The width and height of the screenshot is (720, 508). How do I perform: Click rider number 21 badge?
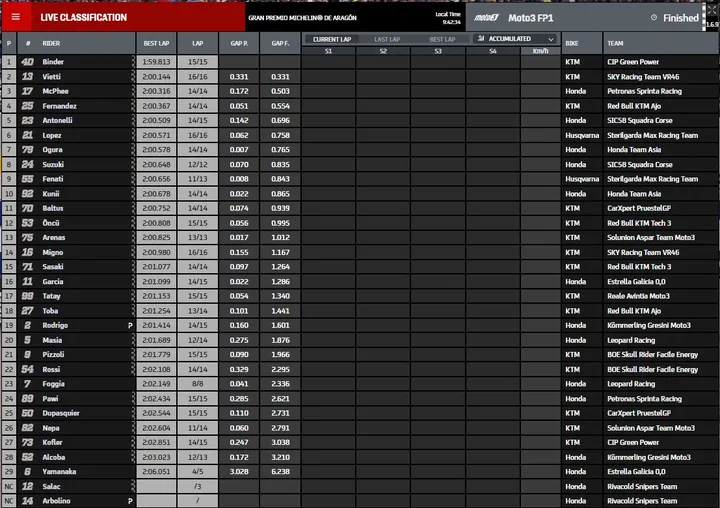[x=27, y=135]
